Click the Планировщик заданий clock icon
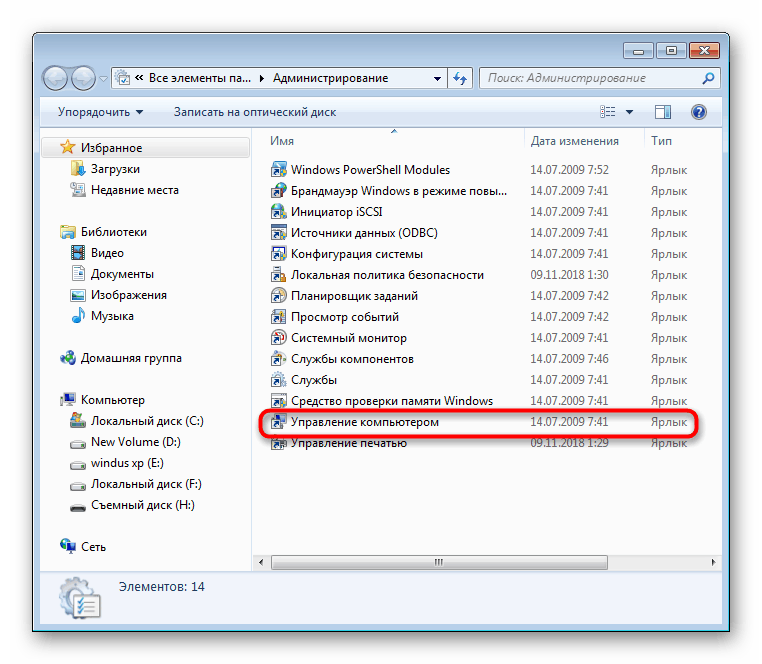 (278, 296)
